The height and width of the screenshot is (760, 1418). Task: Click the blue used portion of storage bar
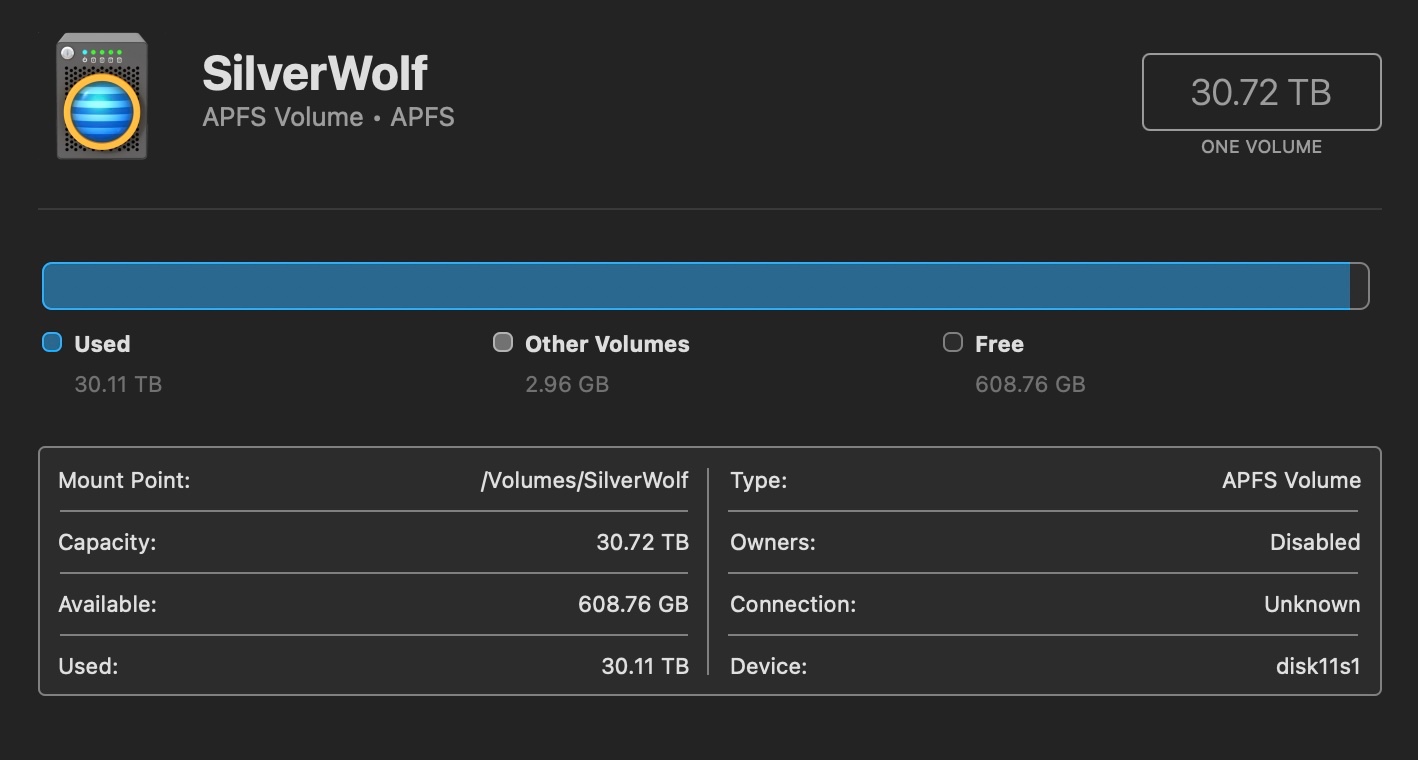[696, 286]
